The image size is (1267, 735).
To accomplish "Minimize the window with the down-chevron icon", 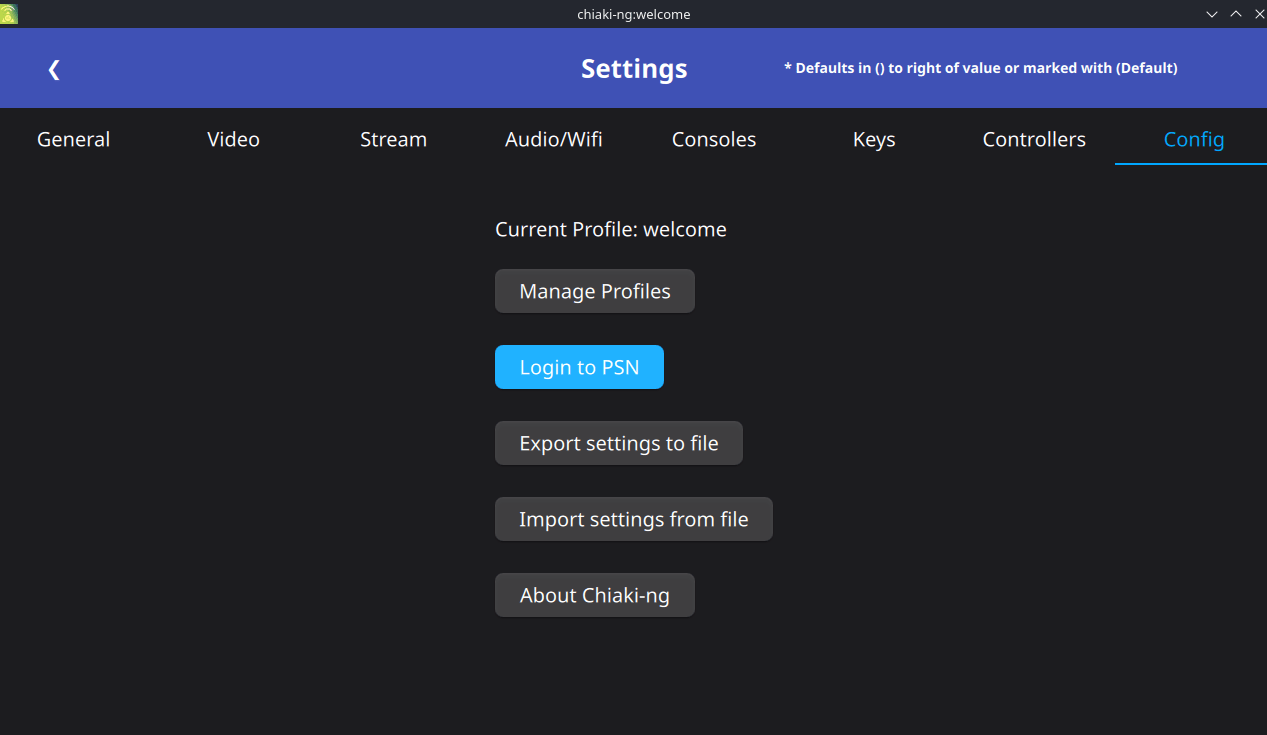I will coord(1212,14).
